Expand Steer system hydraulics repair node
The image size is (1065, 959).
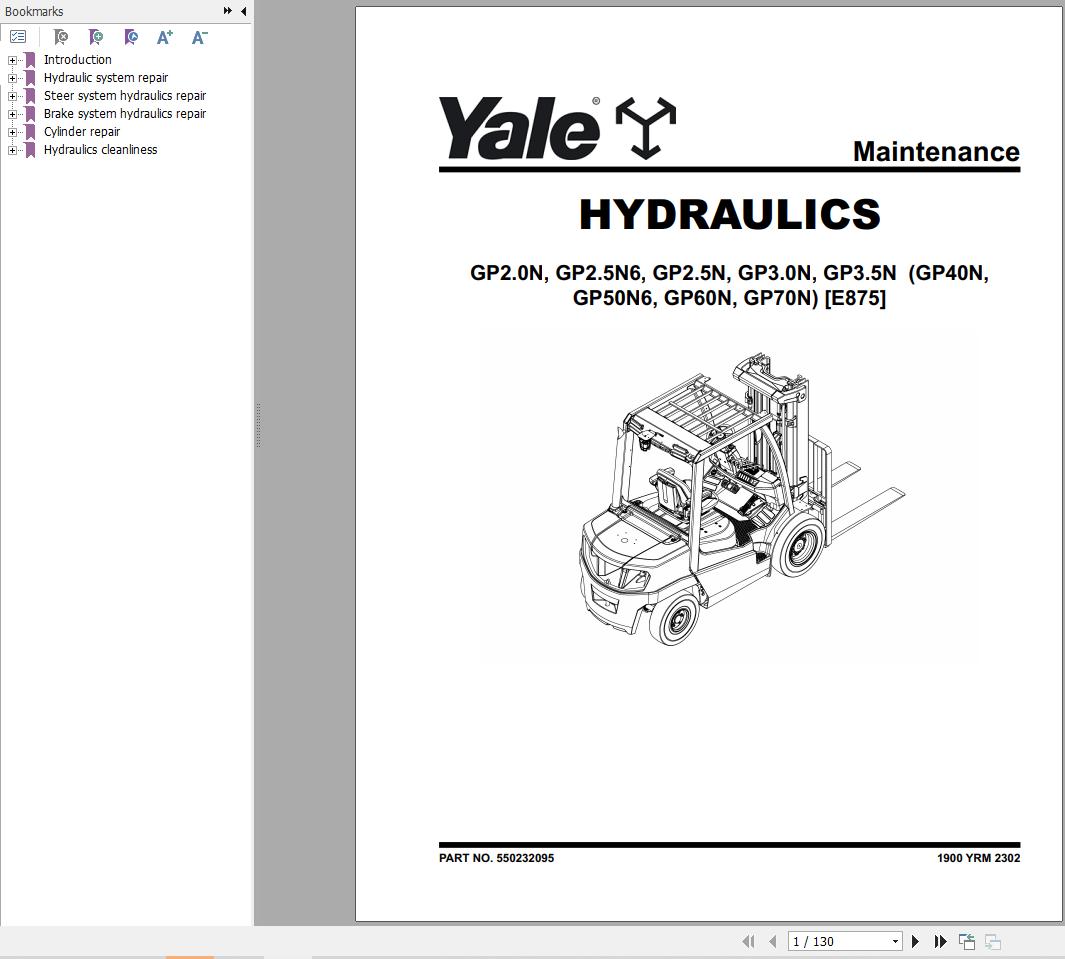12,96
